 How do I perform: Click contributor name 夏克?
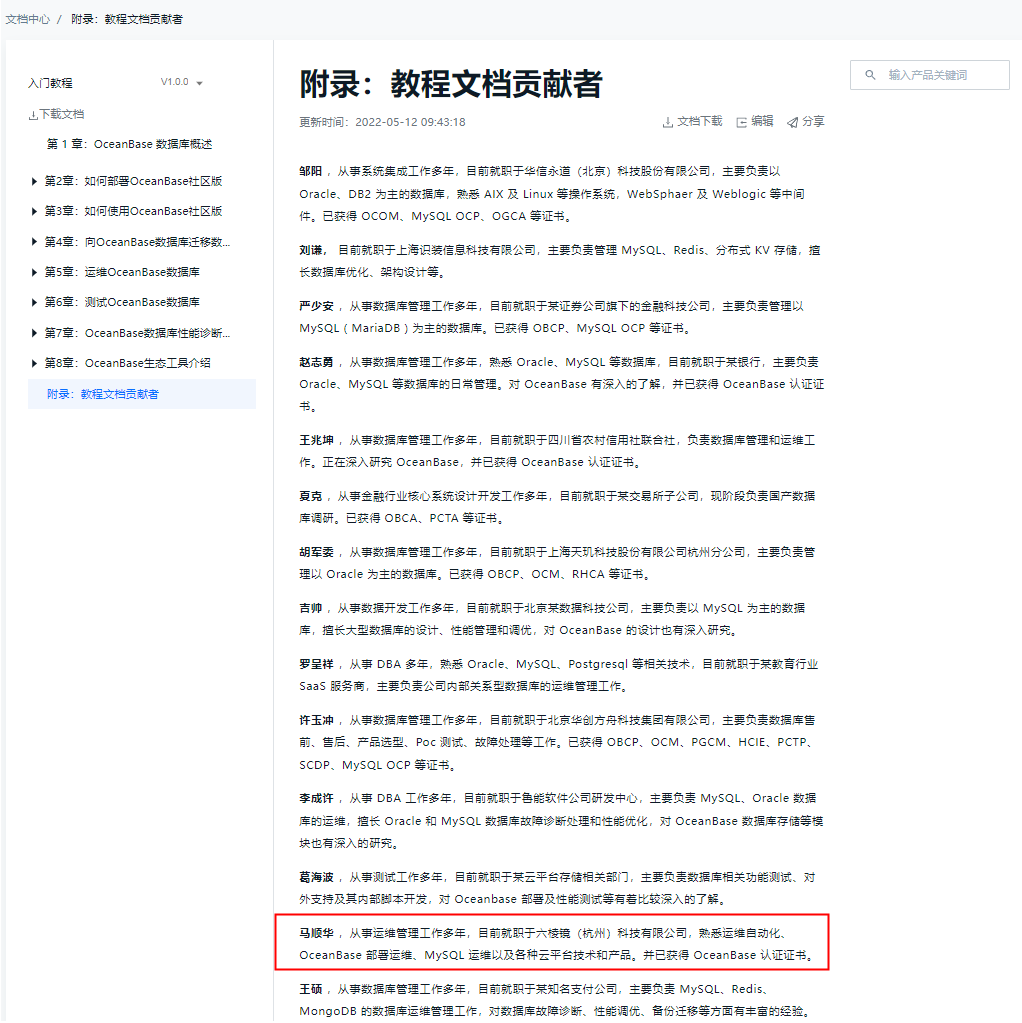click(311, 496)
